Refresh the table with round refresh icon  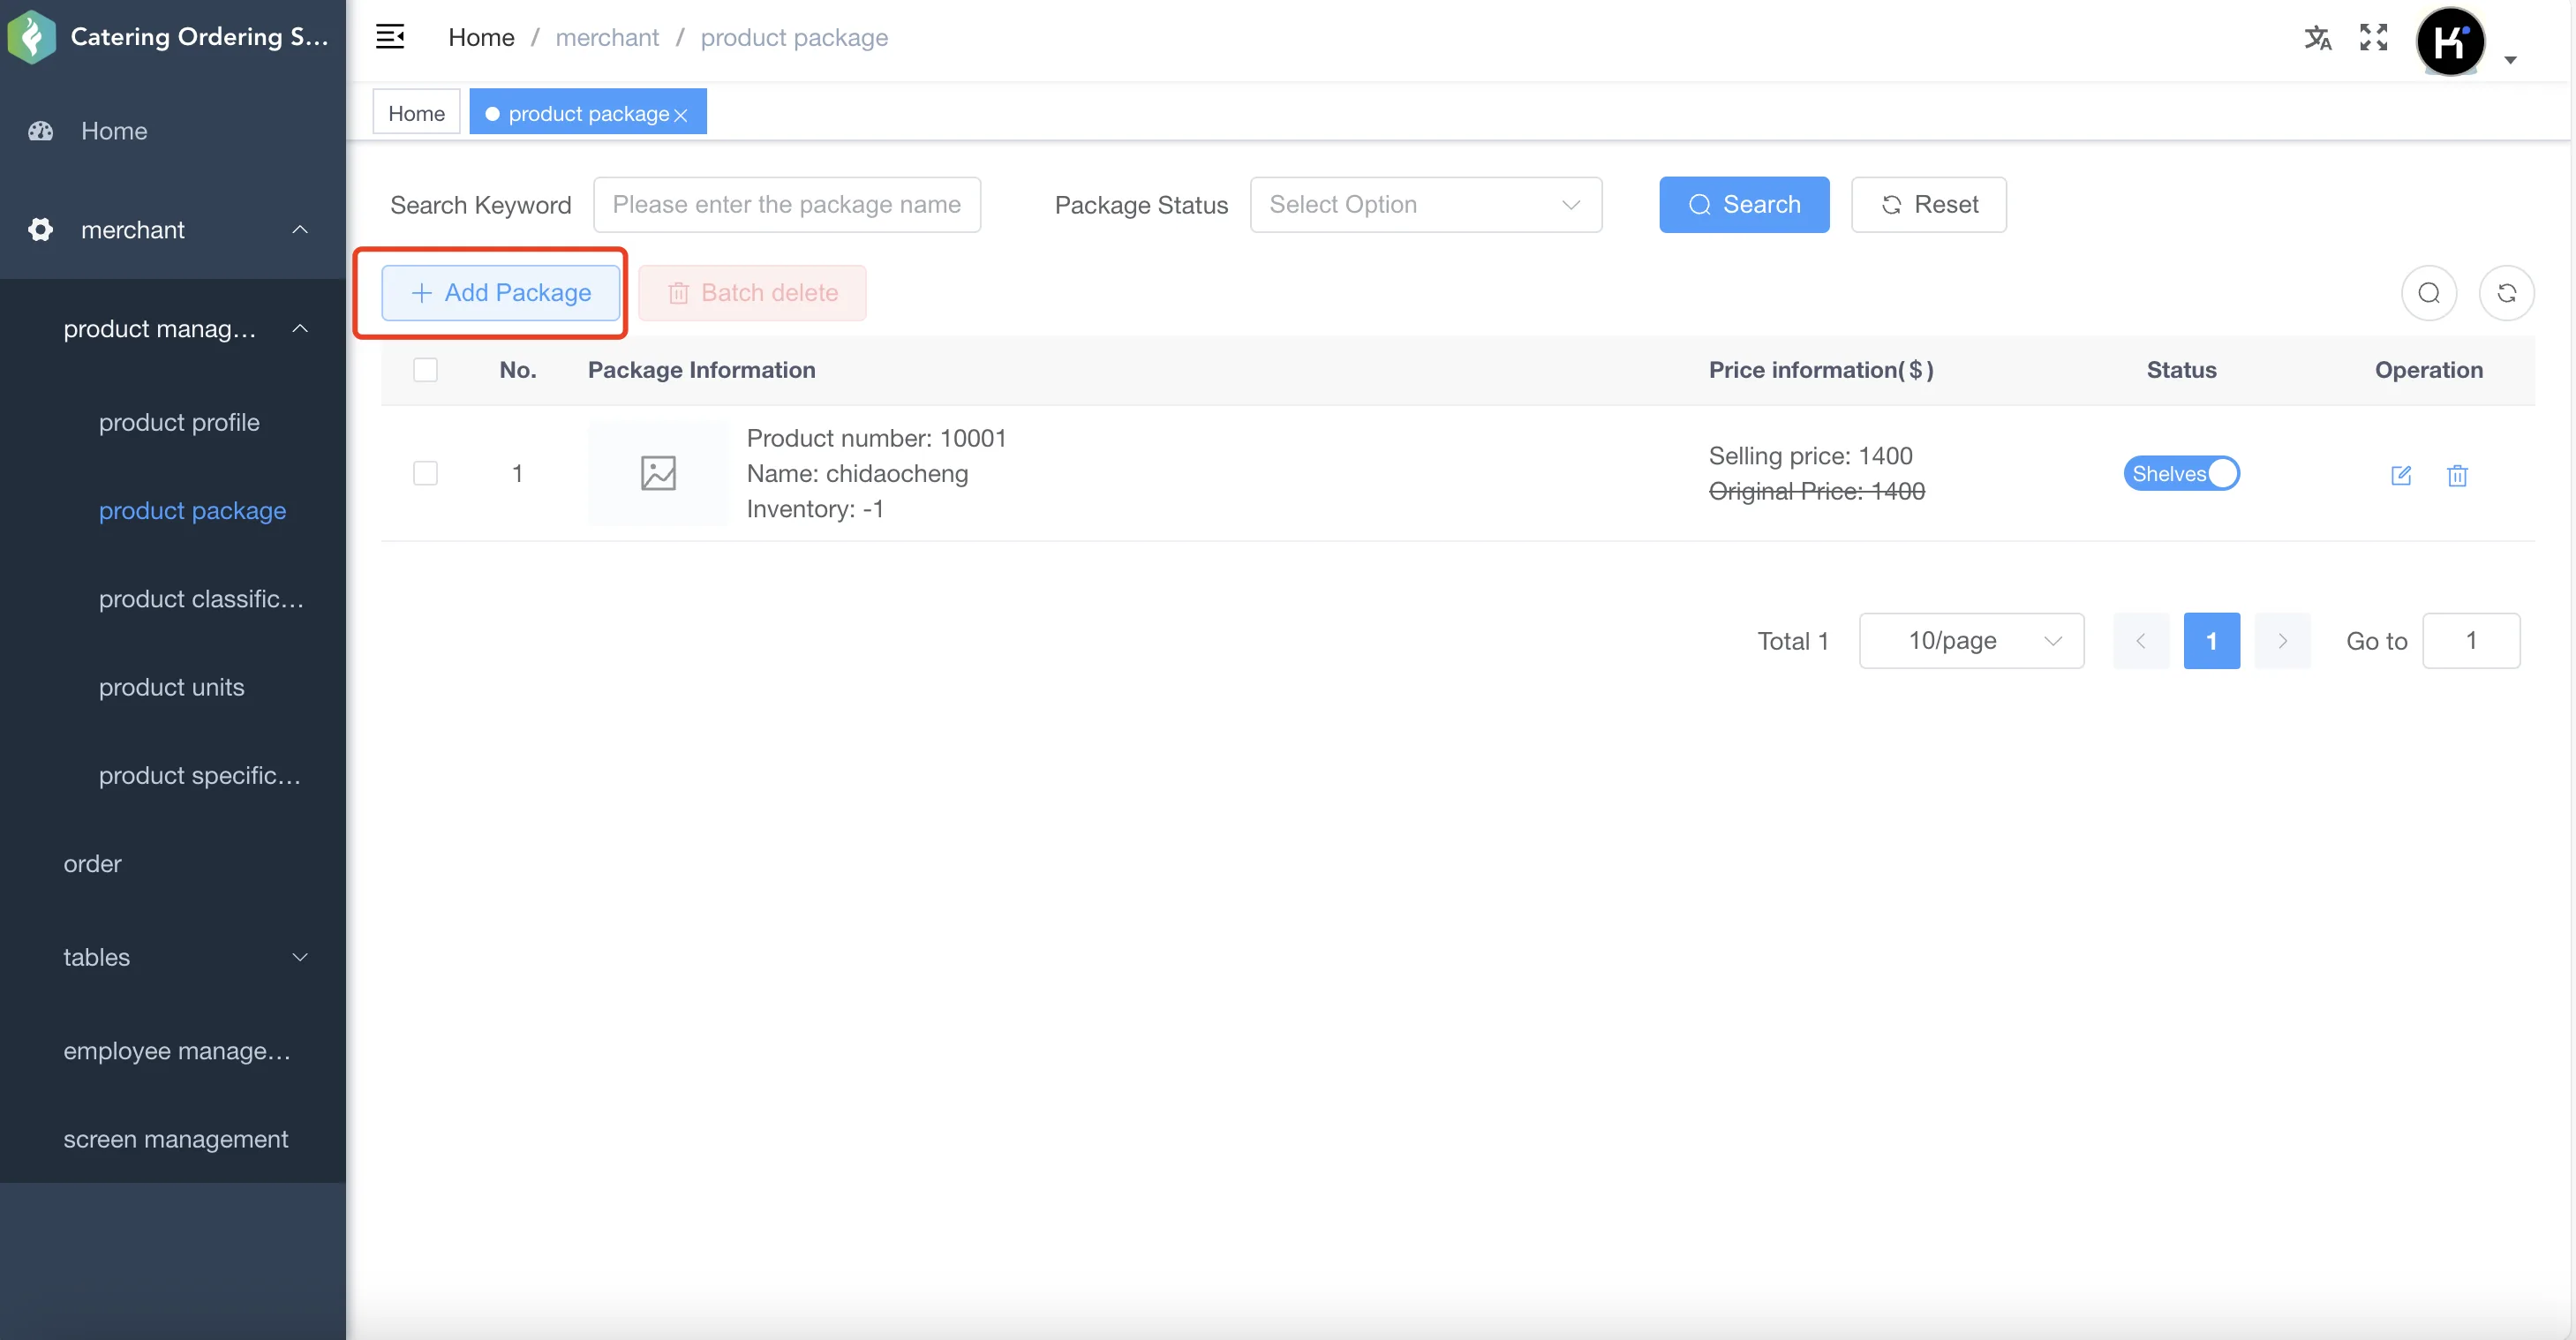coord(2506,293)
